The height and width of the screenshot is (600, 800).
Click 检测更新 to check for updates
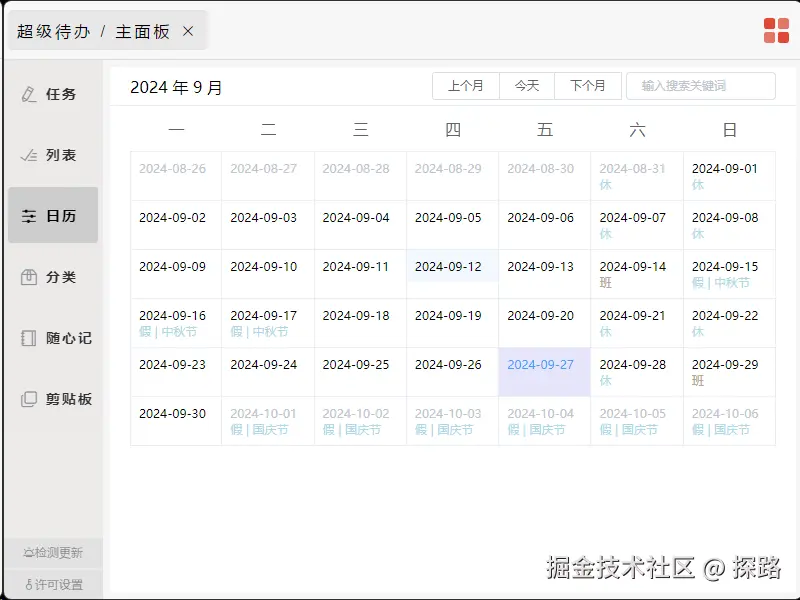53,553
